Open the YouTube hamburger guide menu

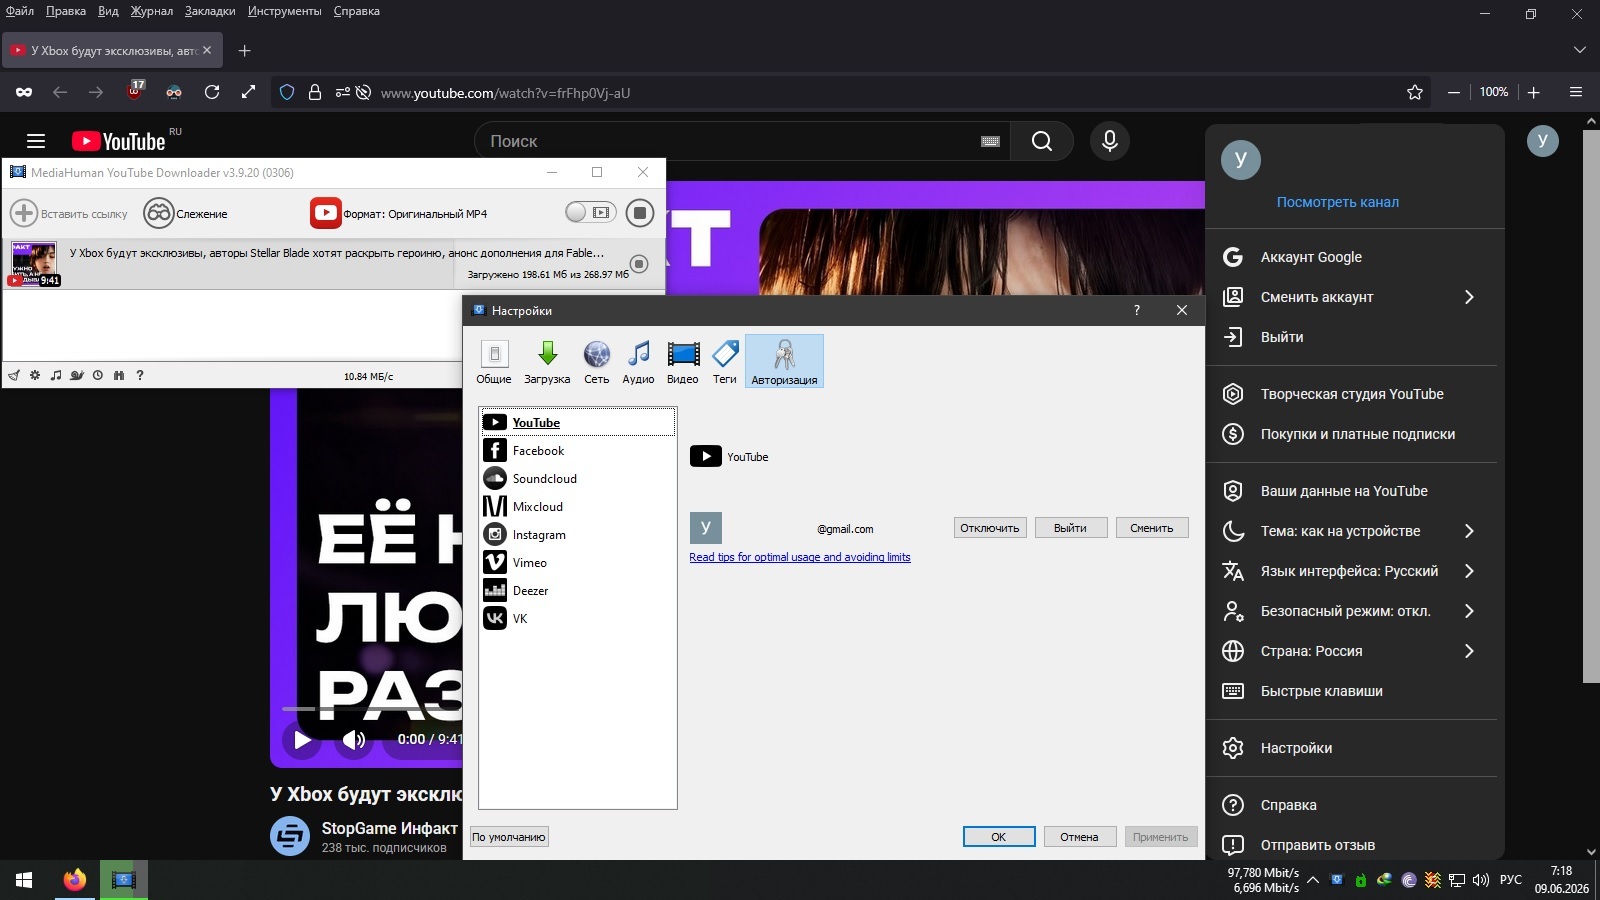point(36,141)
